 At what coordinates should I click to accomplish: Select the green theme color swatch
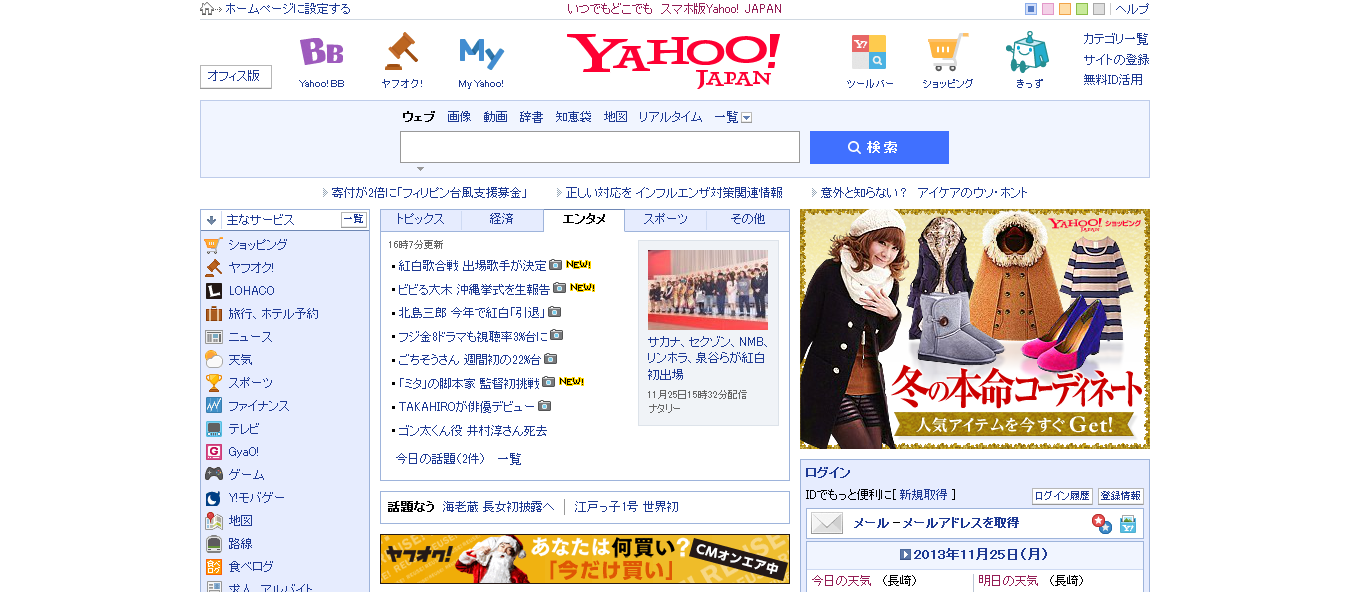point(1082,9)
